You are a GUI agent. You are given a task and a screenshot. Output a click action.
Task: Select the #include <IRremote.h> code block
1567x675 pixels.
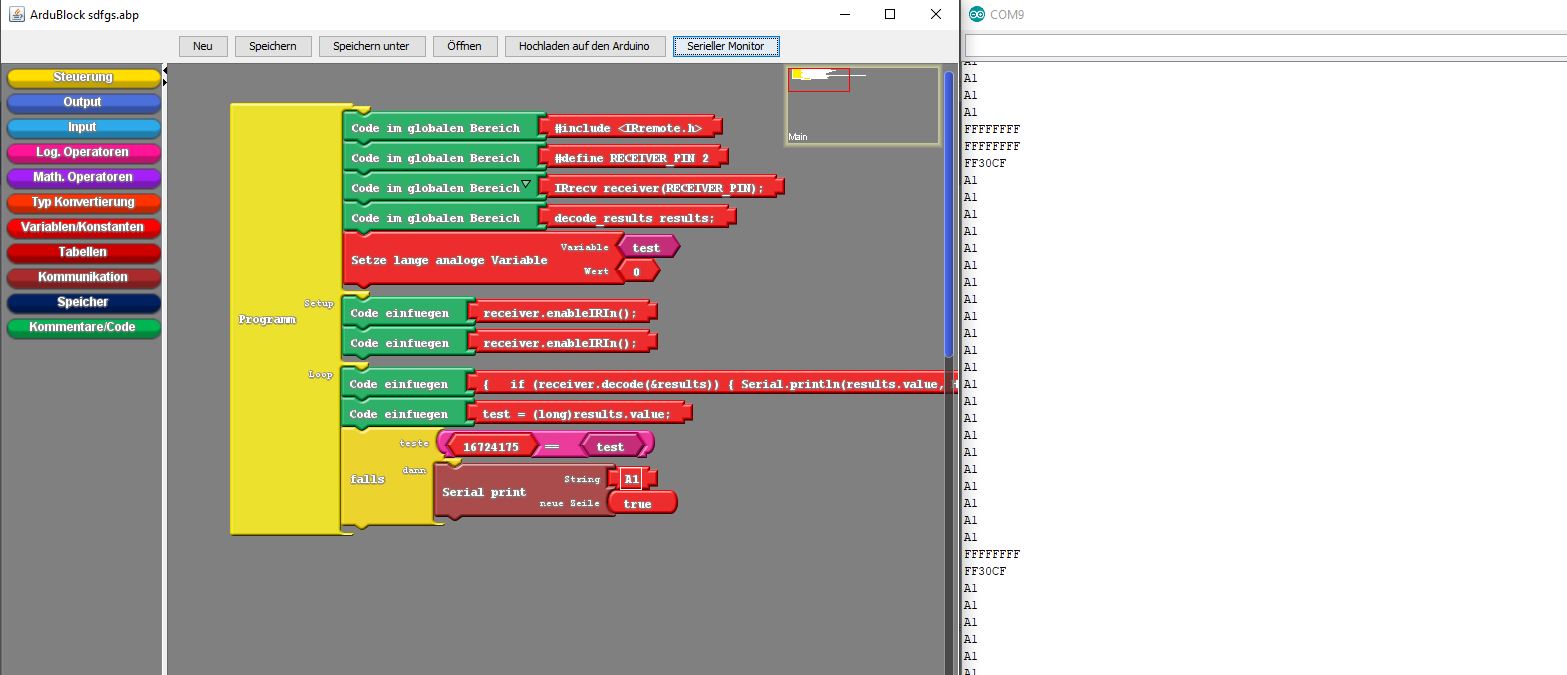pyautogui.click(x=627, y=128)
